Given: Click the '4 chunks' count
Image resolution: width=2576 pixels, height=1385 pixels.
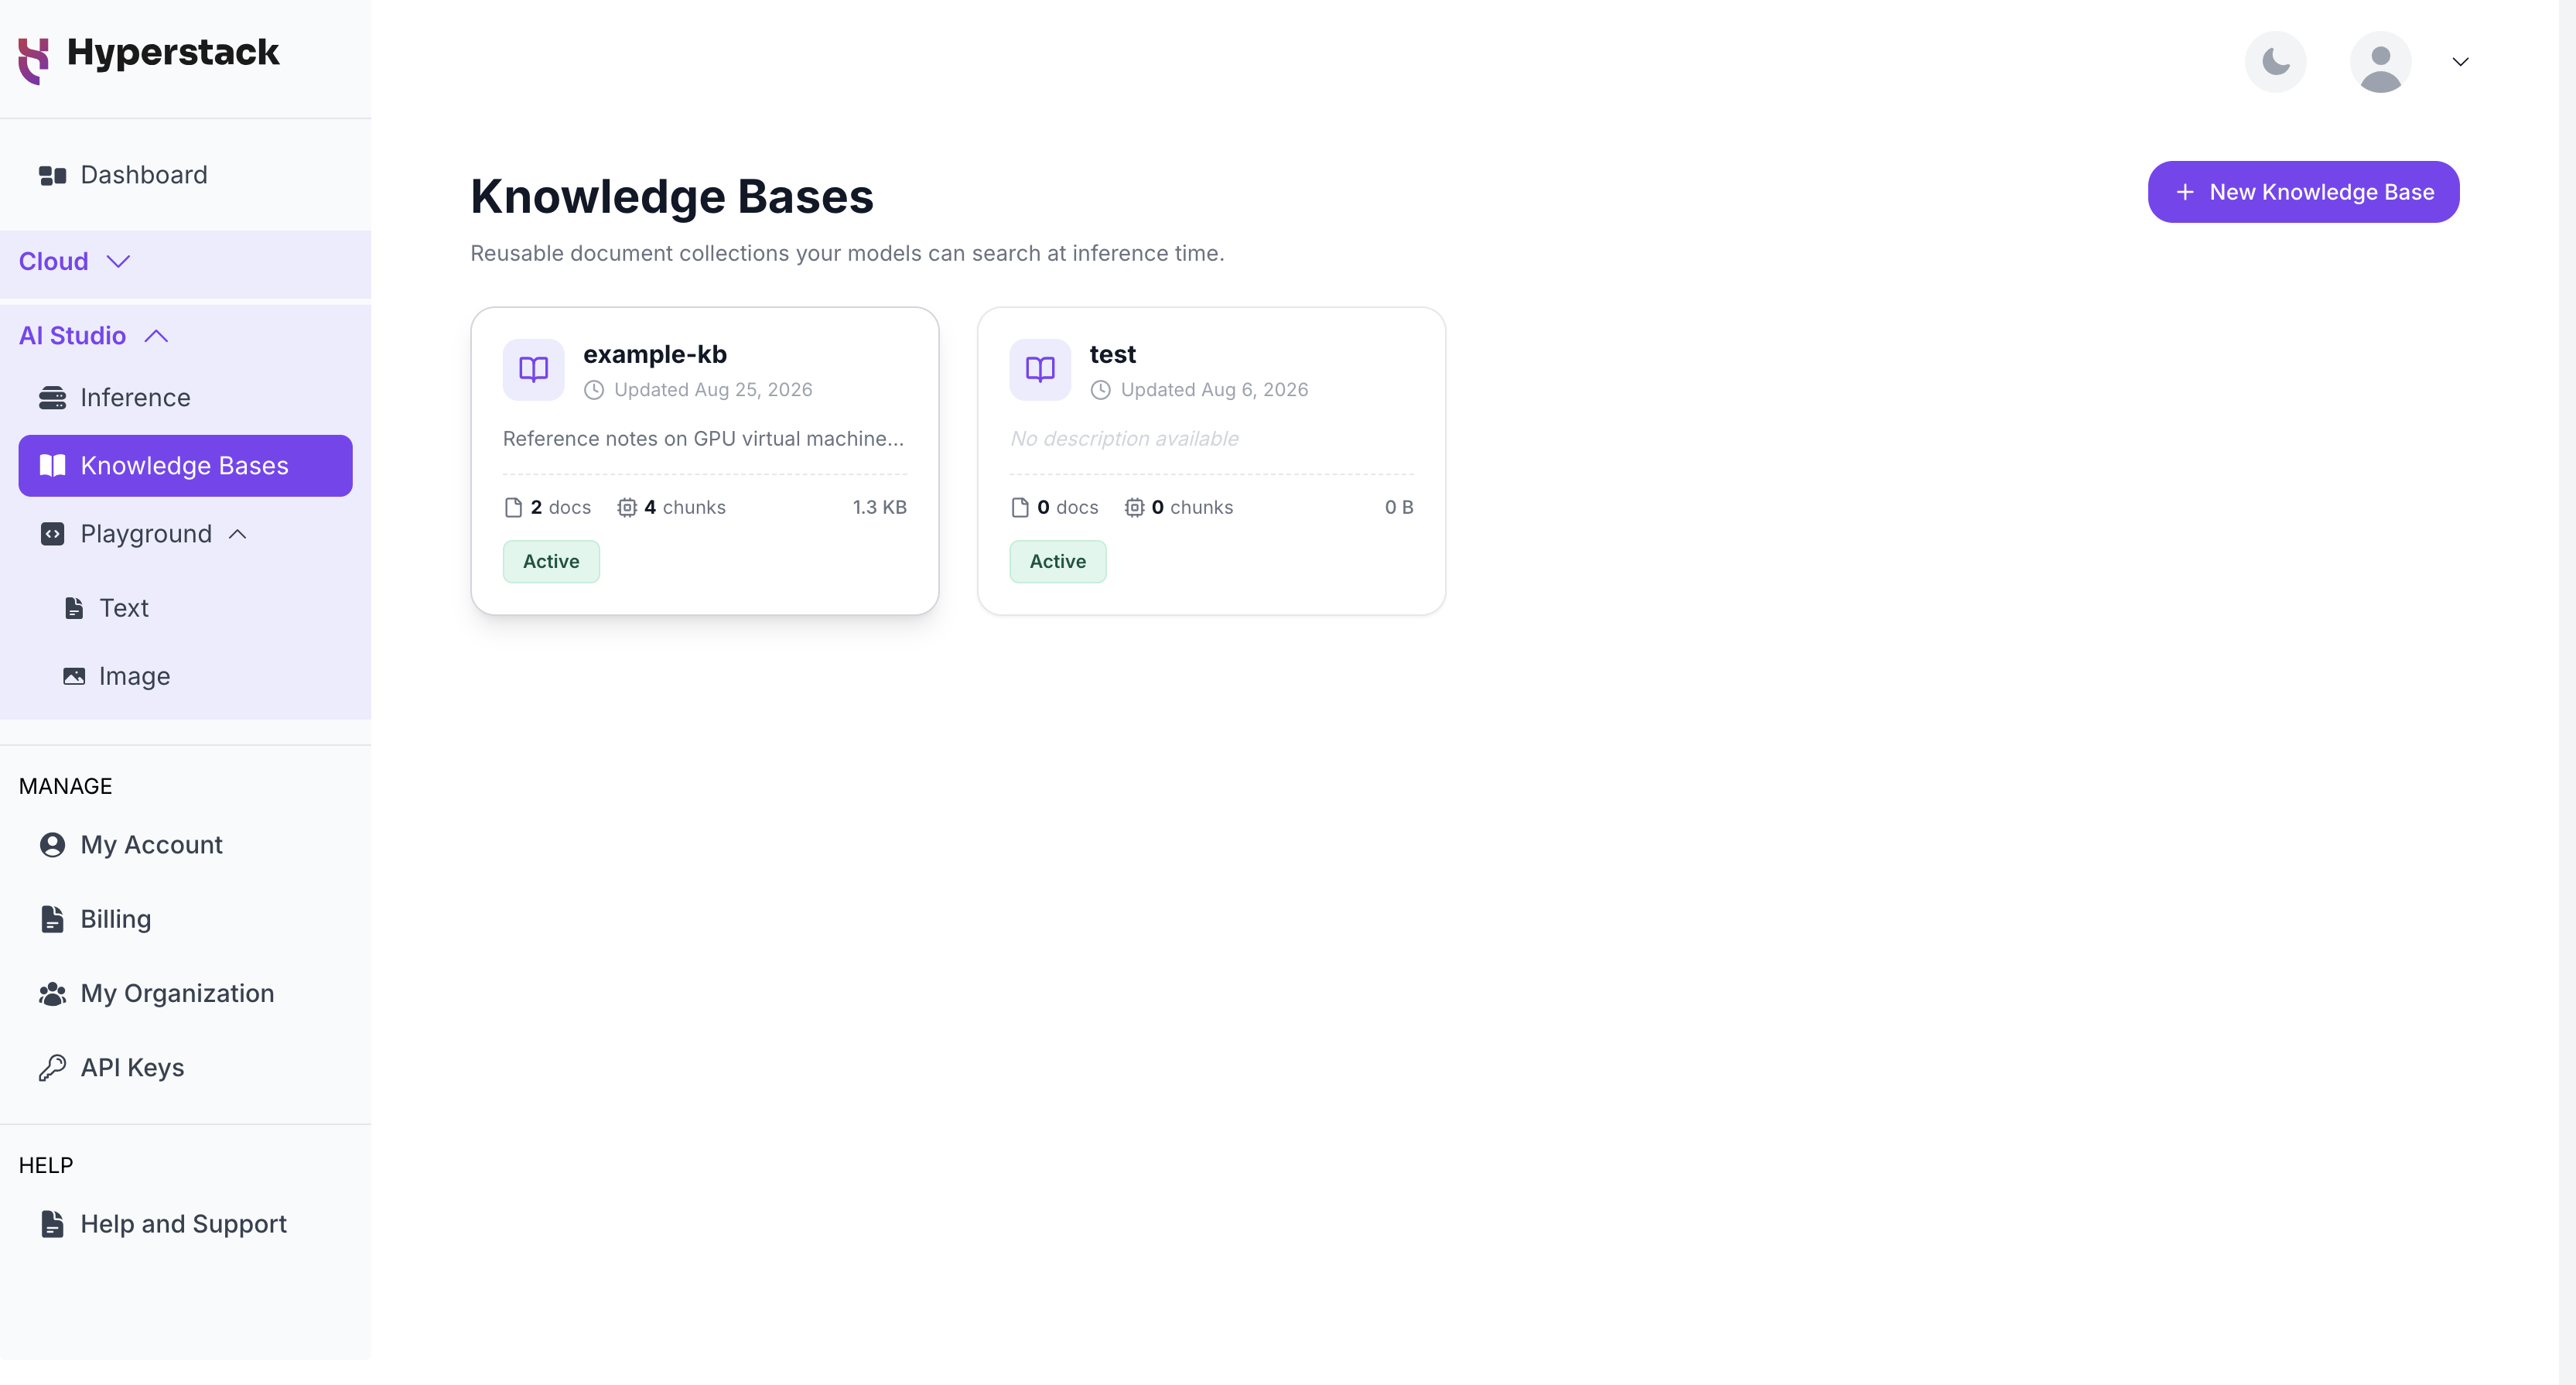Looking at the screenshot, I should (x=685, y=508).
